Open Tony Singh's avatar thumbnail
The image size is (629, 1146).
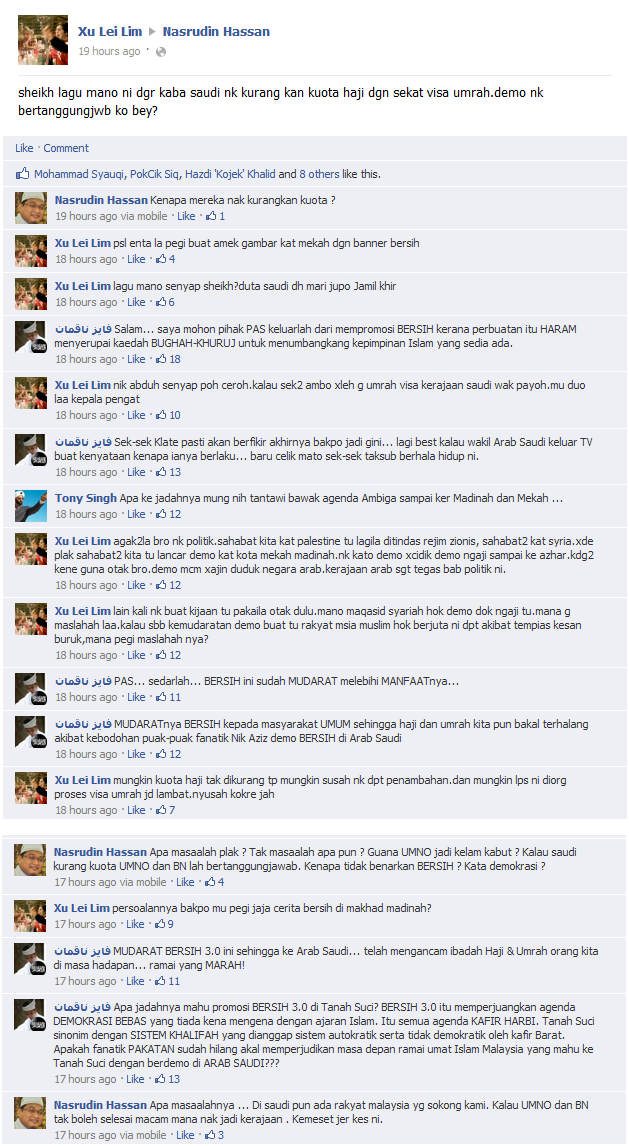click(31, 506)
